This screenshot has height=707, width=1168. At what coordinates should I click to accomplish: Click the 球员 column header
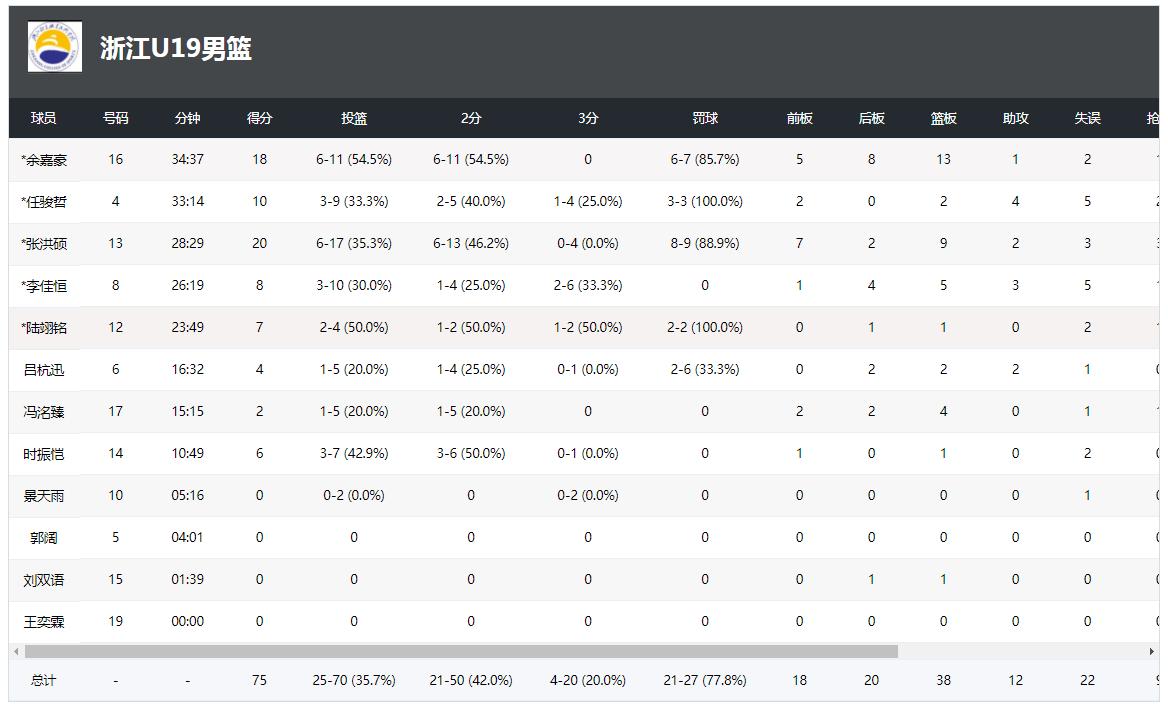[44, 118]
